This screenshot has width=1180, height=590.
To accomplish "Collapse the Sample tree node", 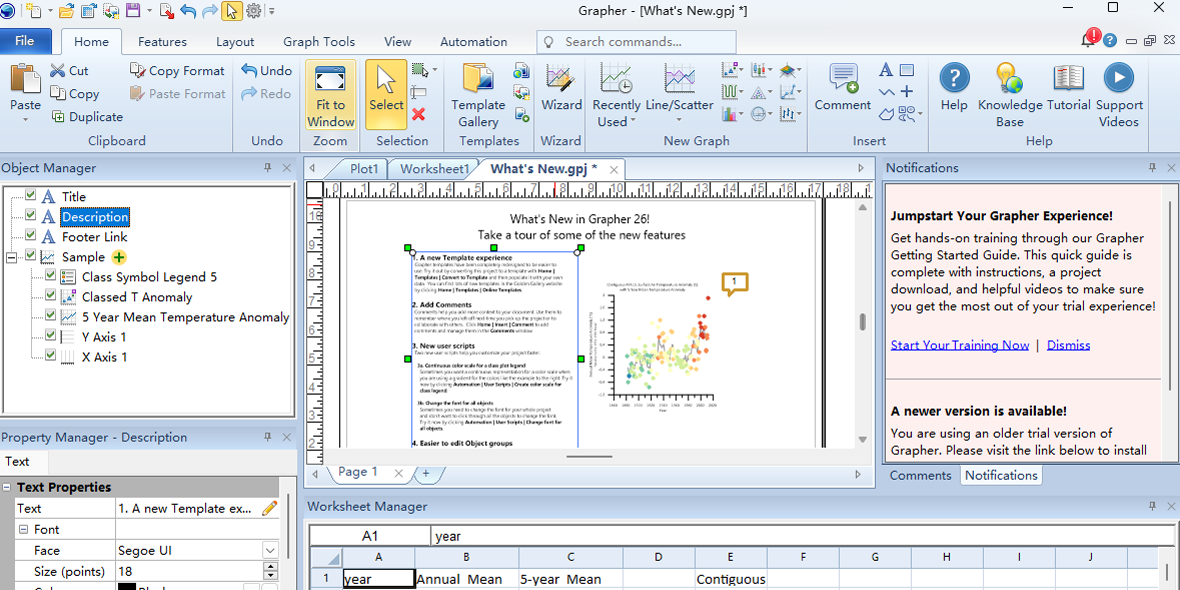I will 11,257.
